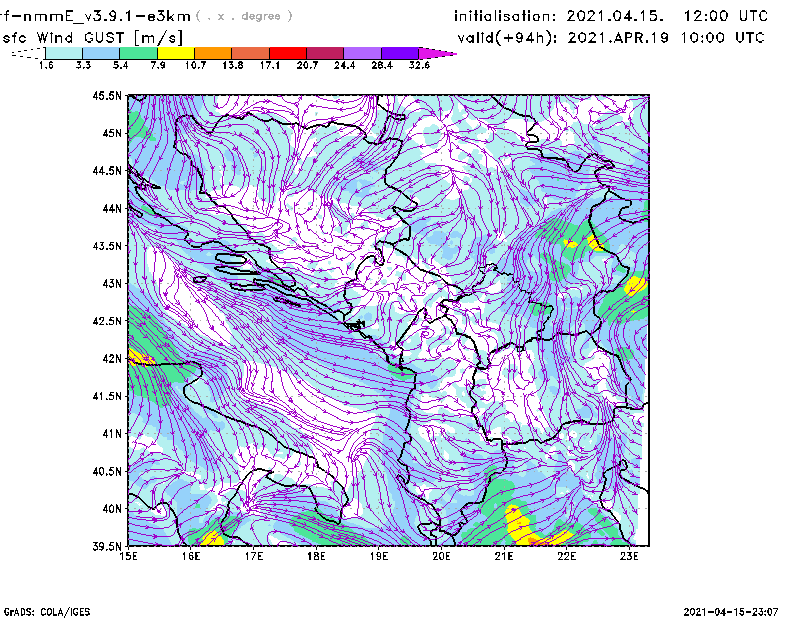
Task: Click the "43.5N" latitude label
Action: [107, 246]
